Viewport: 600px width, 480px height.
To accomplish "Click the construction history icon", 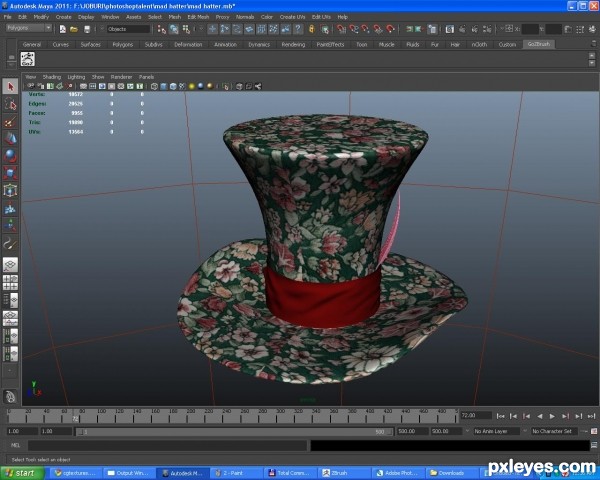I will (432, 29).
